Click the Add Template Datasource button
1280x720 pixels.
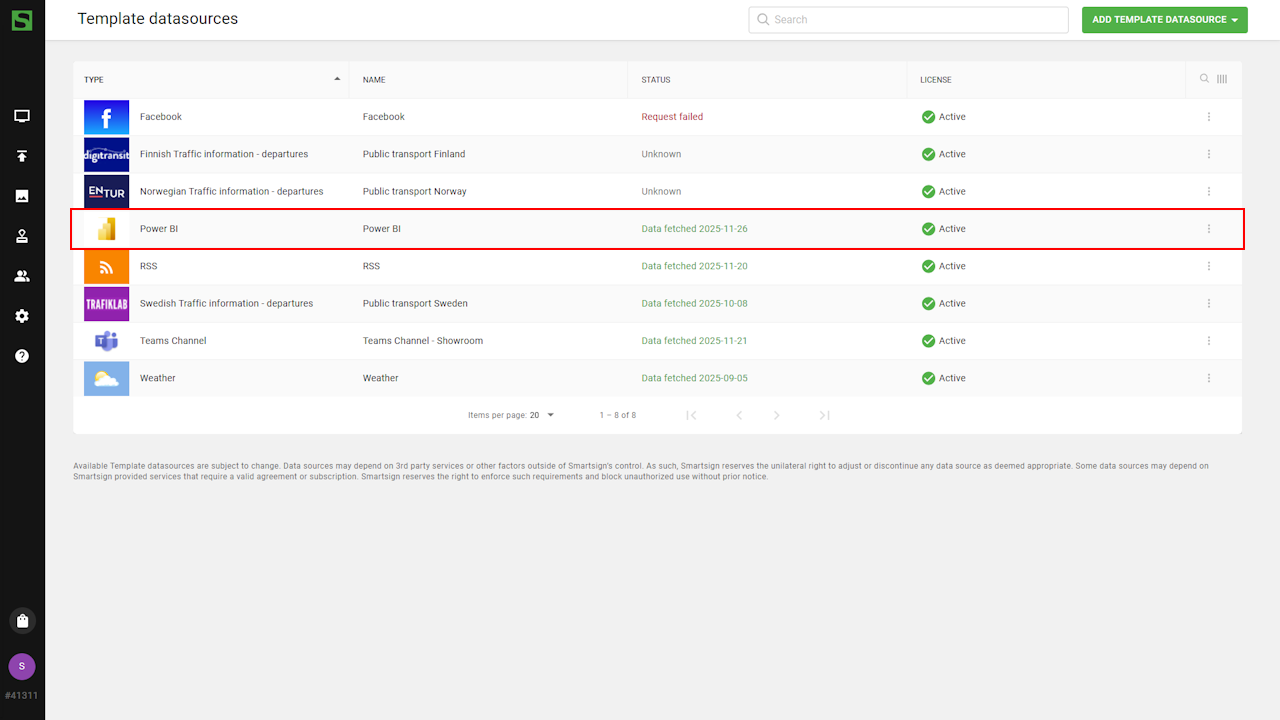coord(1164,20)
